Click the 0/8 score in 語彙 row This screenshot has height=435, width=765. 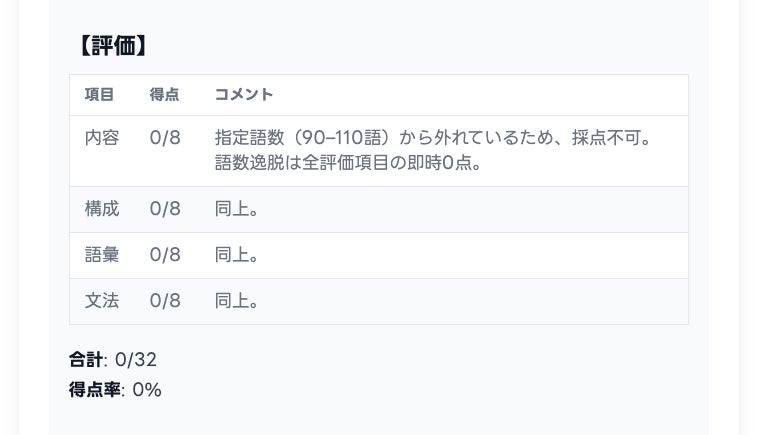pyautogui.click(x=165, y=255)
